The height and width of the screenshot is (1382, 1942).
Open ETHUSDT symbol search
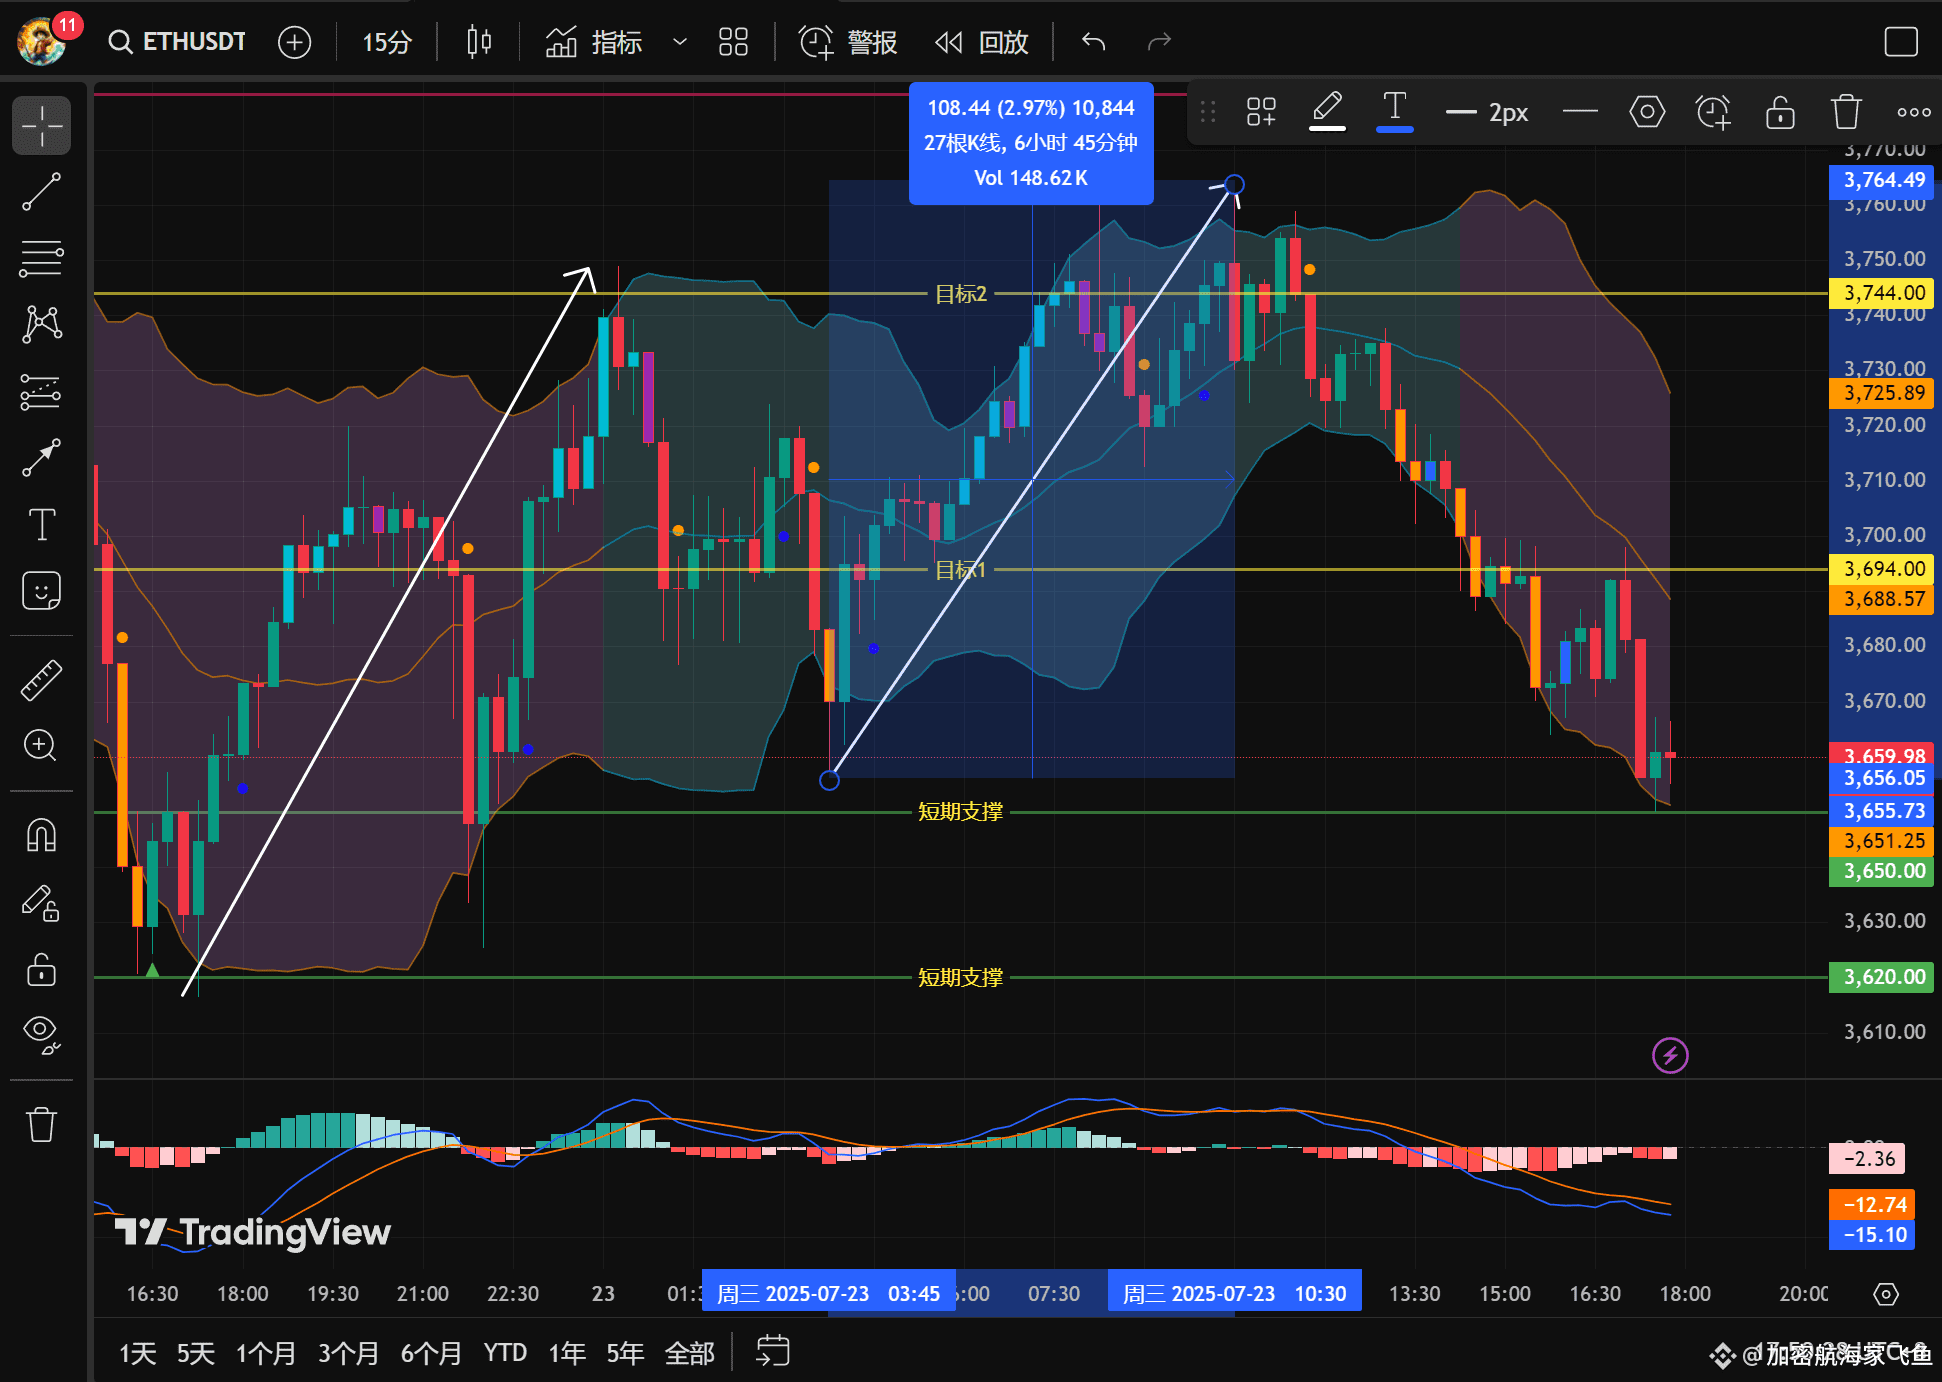[178, 42]
